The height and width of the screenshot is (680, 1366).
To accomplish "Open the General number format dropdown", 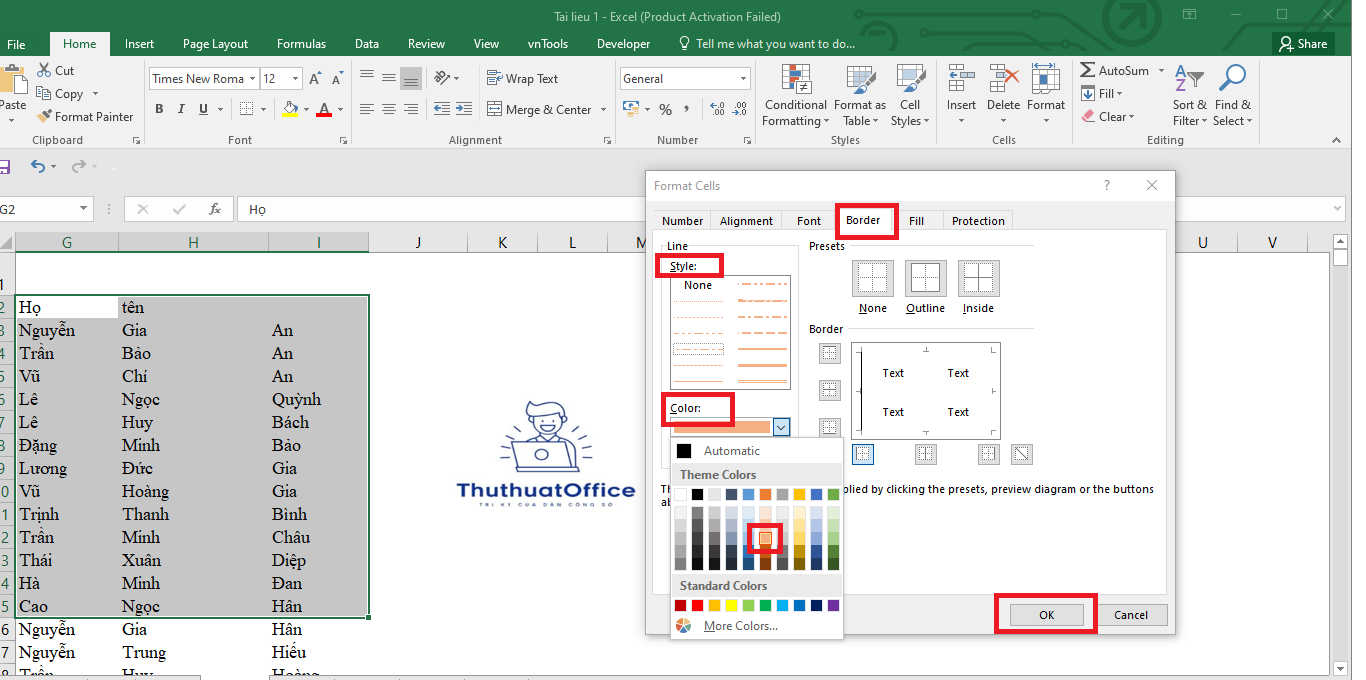I will [x=744, y=79].
